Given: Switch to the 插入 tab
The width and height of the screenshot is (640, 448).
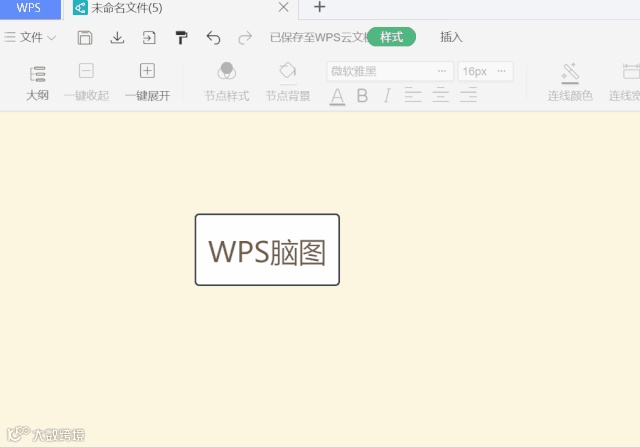Looking at the screenshot, I should click(x=451, y=37).
